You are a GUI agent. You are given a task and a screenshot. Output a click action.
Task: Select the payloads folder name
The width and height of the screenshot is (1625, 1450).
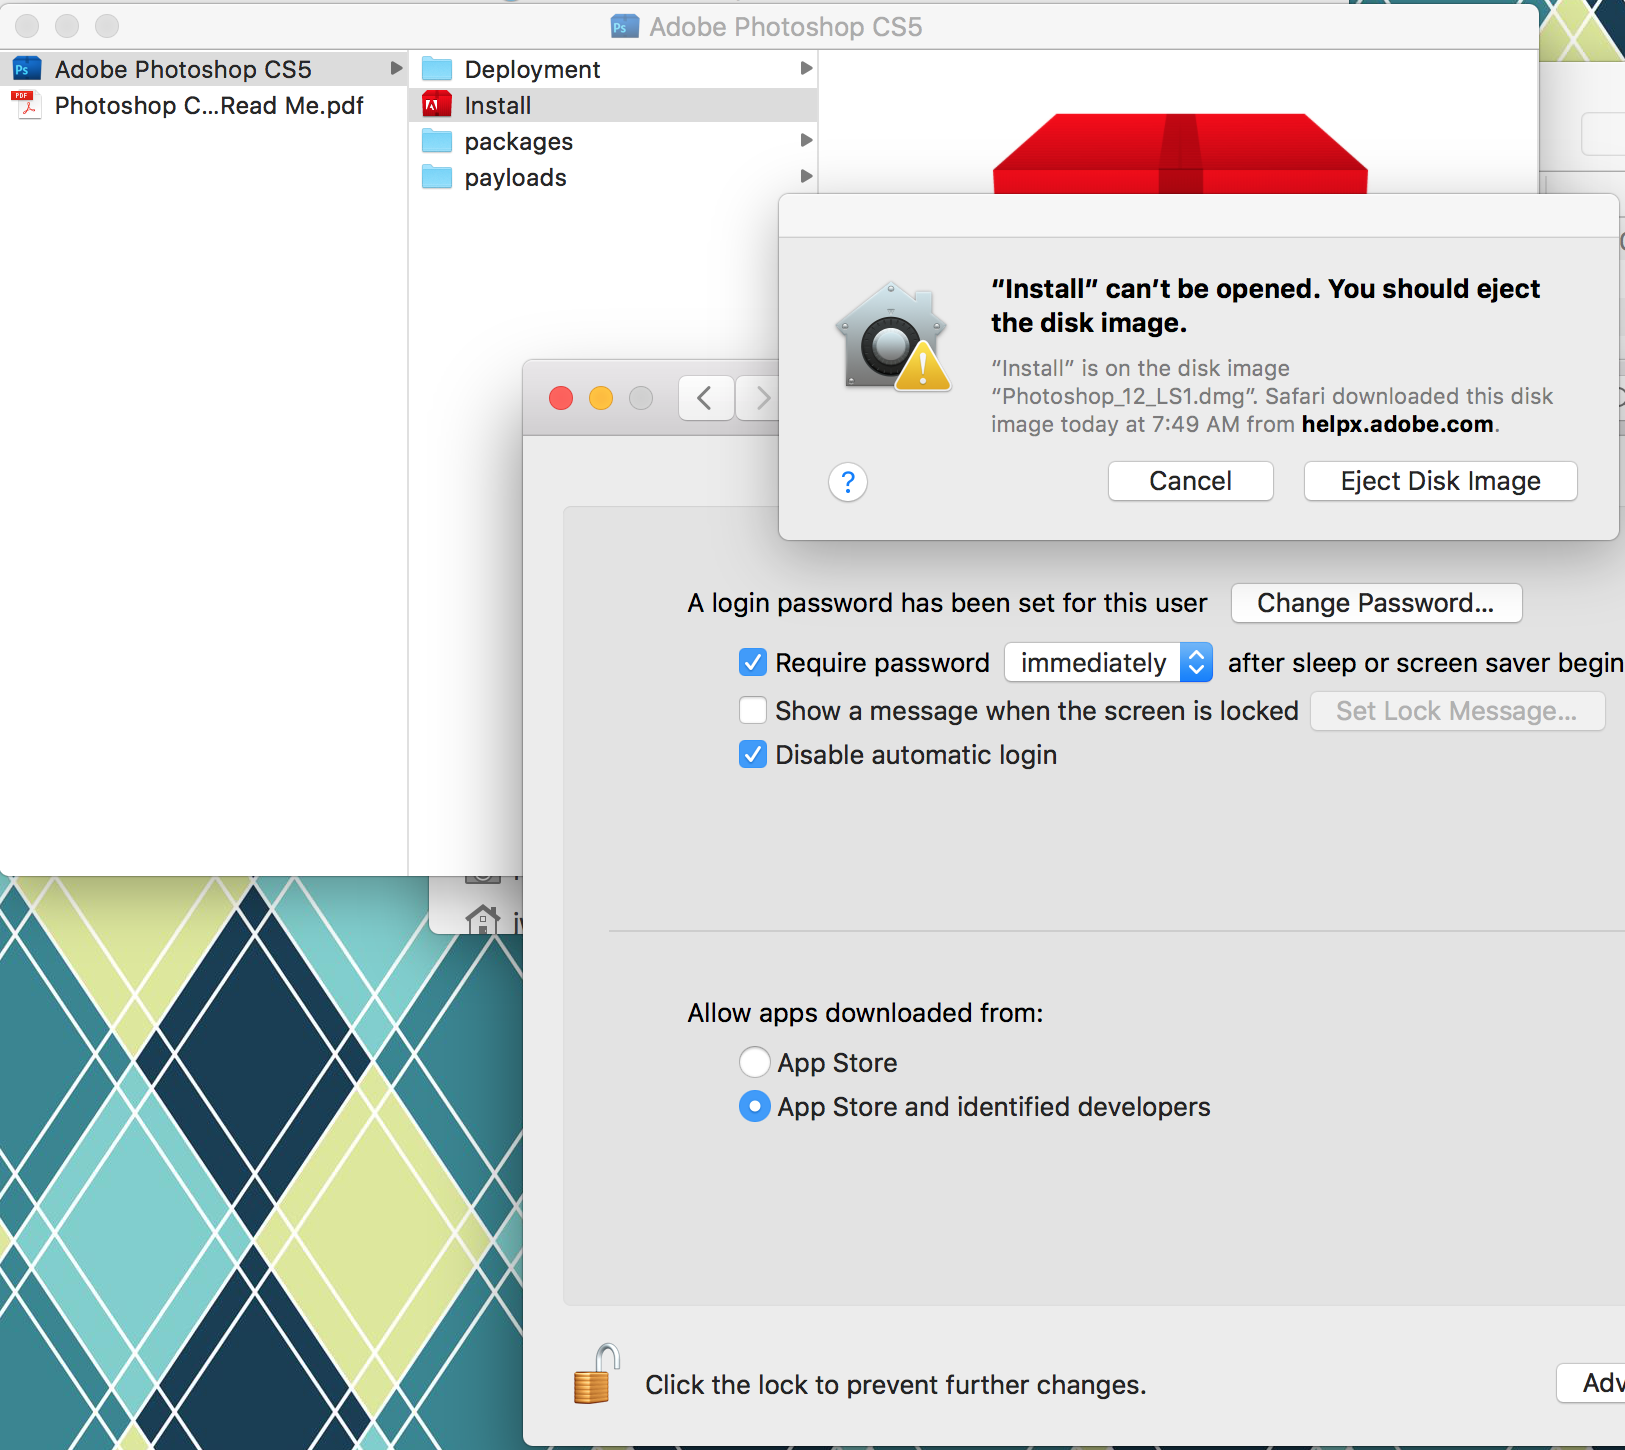tap(515, 177)
